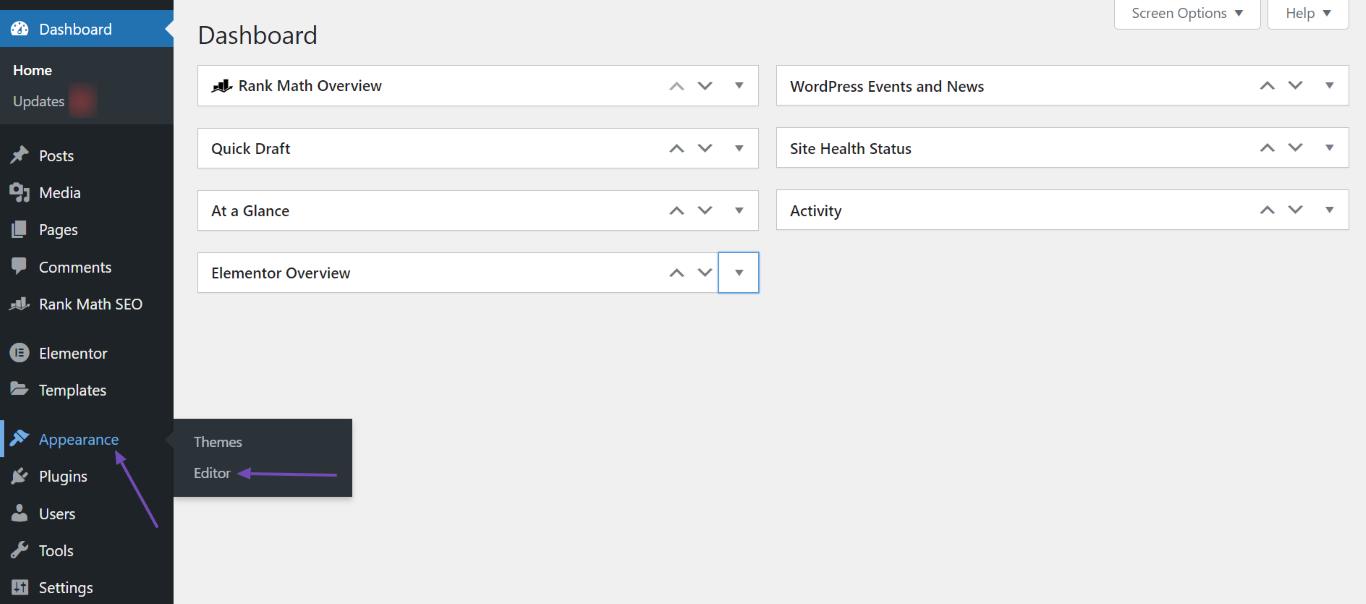The image size is (1366, 604).
Task: Click Rank Math logo in Overview widget title
Action: click(222, 86)
